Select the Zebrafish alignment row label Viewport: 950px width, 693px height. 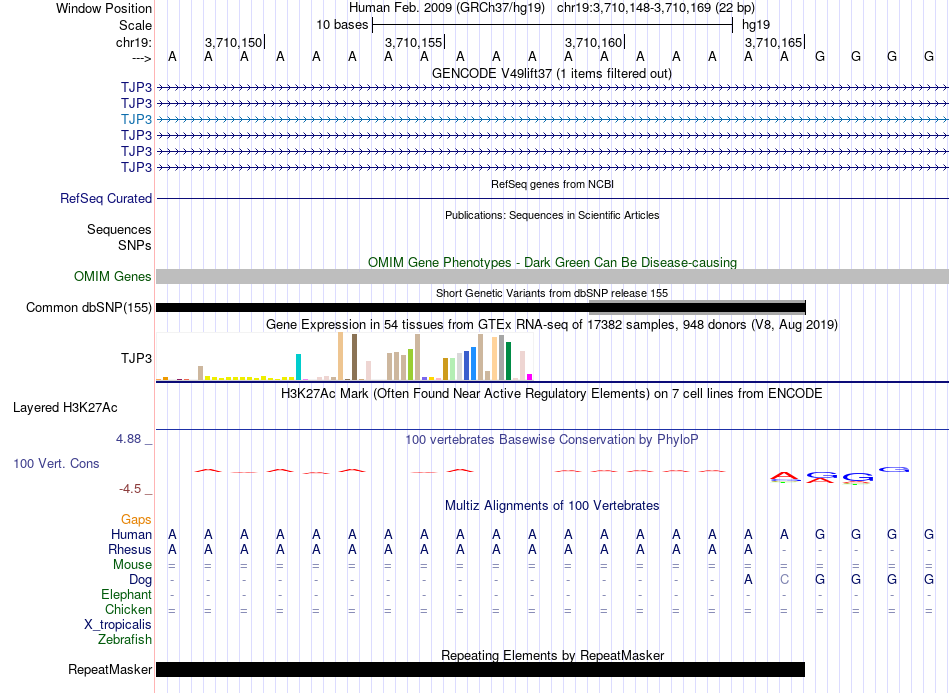tap(125, 640)
